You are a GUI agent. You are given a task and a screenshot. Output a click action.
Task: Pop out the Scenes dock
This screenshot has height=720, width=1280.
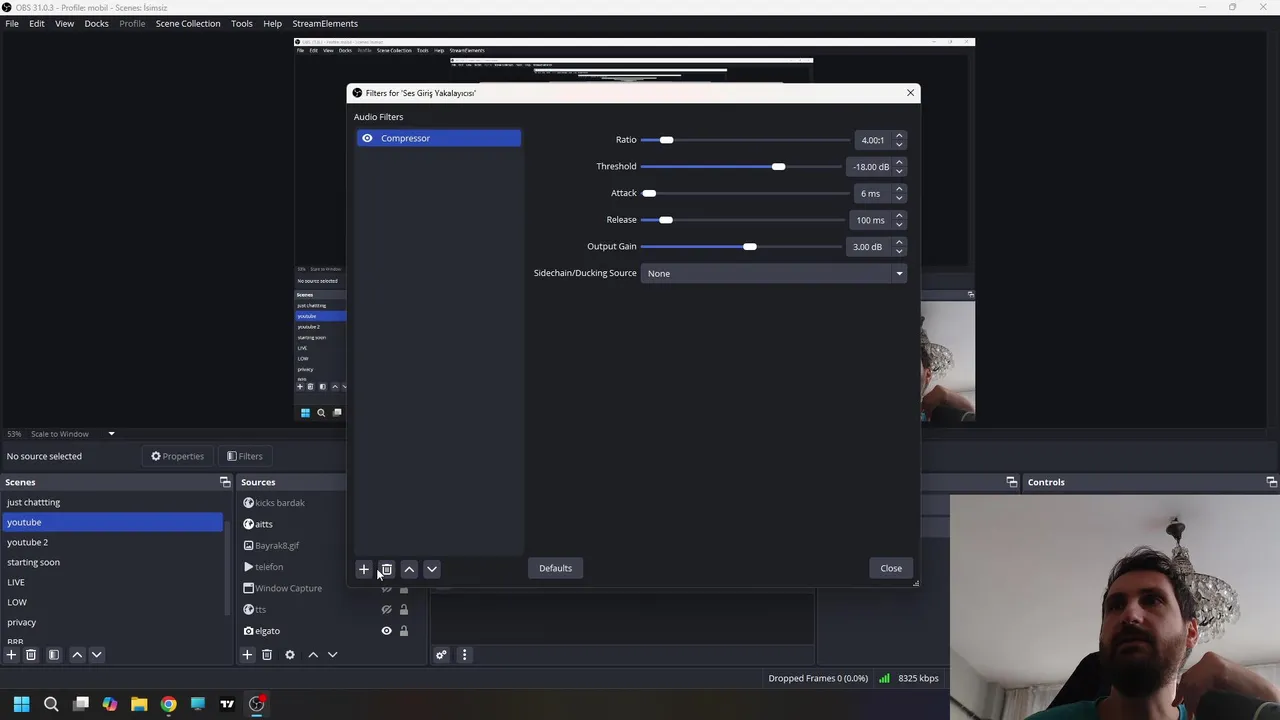[x=225, y=482]
